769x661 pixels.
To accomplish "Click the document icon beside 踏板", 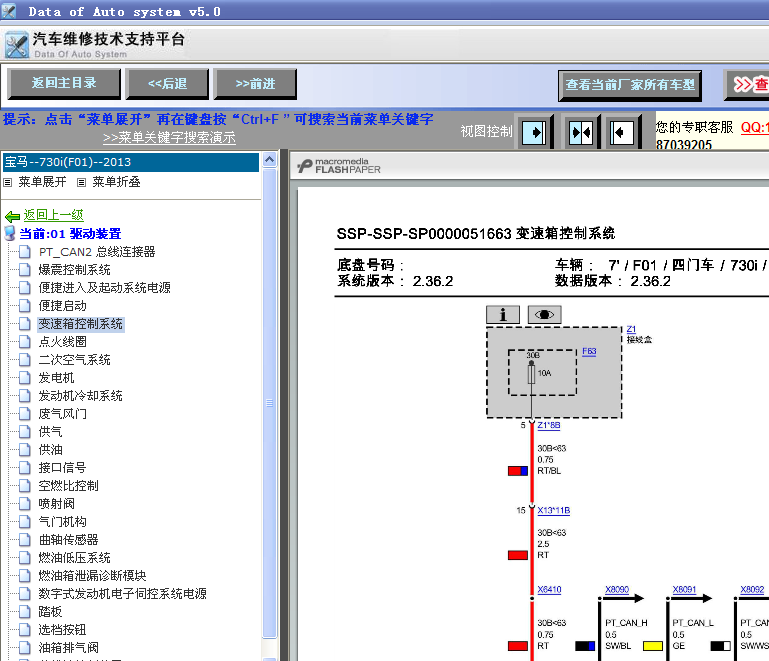I will tap(25, 611).
